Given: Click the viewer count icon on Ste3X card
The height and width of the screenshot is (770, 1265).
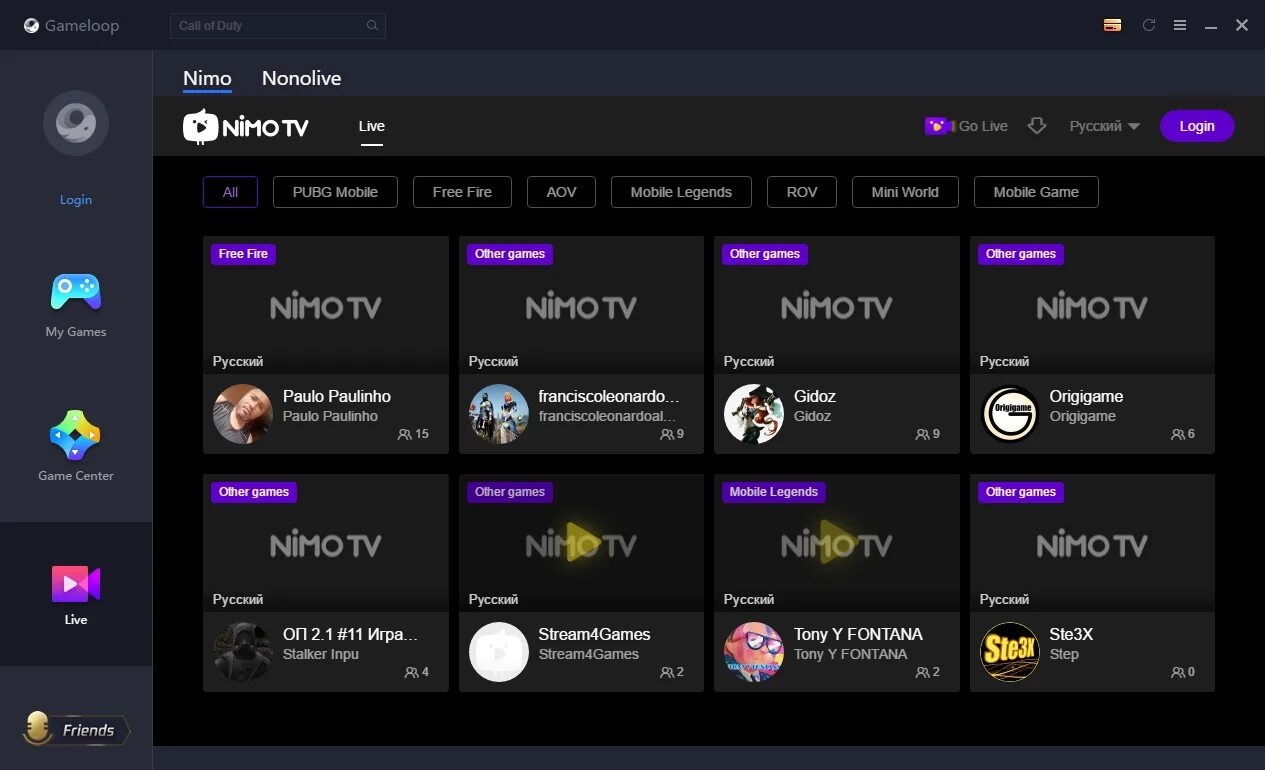Looking at the screenshot, I should pos(1177,673).
